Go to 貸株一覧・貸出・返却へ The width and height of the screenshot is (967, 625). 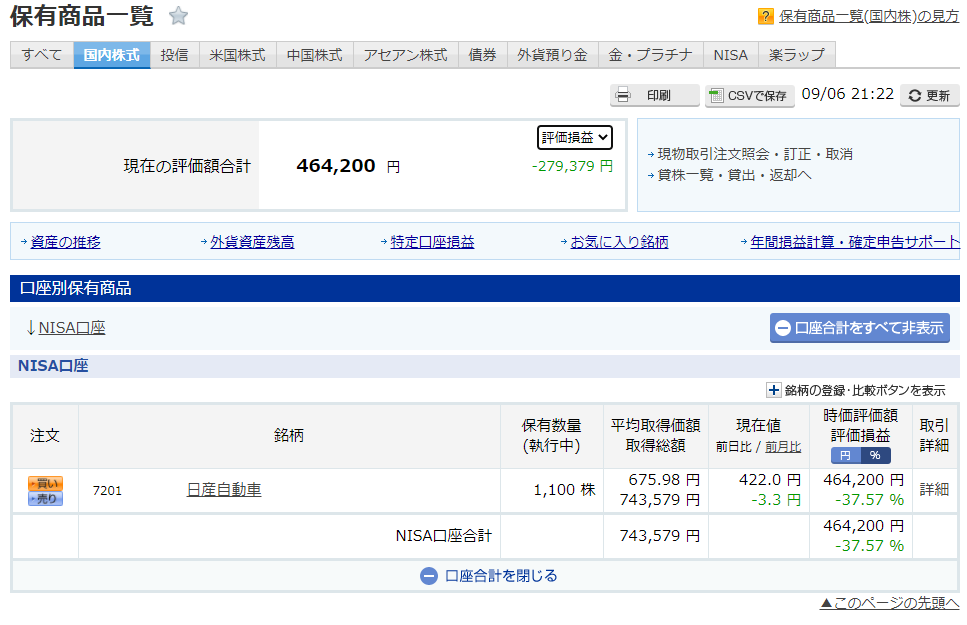(735, 175)
